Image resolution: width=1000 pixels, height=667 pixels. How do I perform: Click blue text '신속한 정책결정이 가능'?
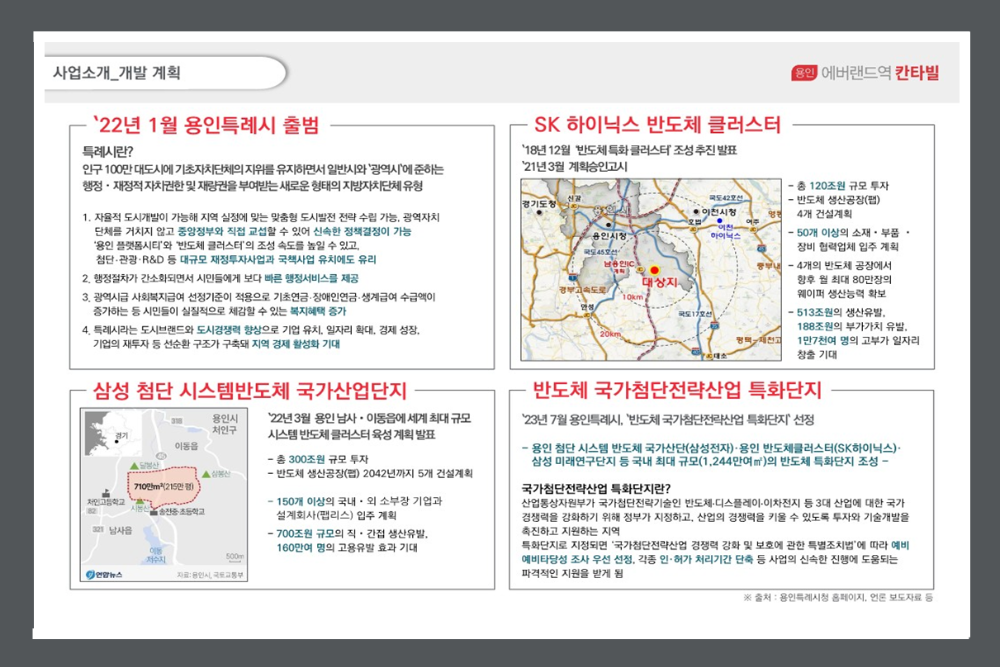point(362,231)
